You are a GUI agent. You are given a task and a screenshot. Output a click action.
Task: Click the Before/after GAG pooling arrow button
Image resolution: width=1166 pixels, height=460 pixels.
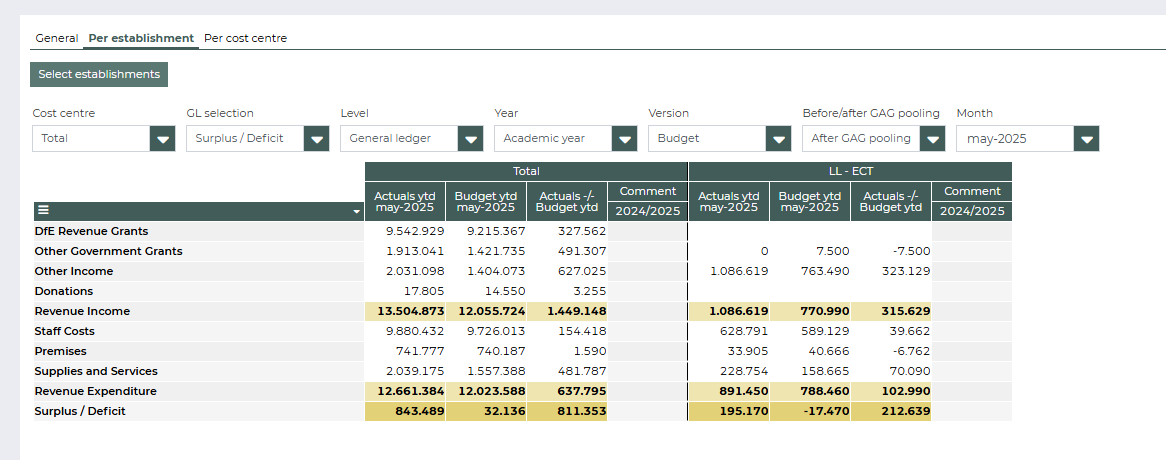click(x=932, y=139)
